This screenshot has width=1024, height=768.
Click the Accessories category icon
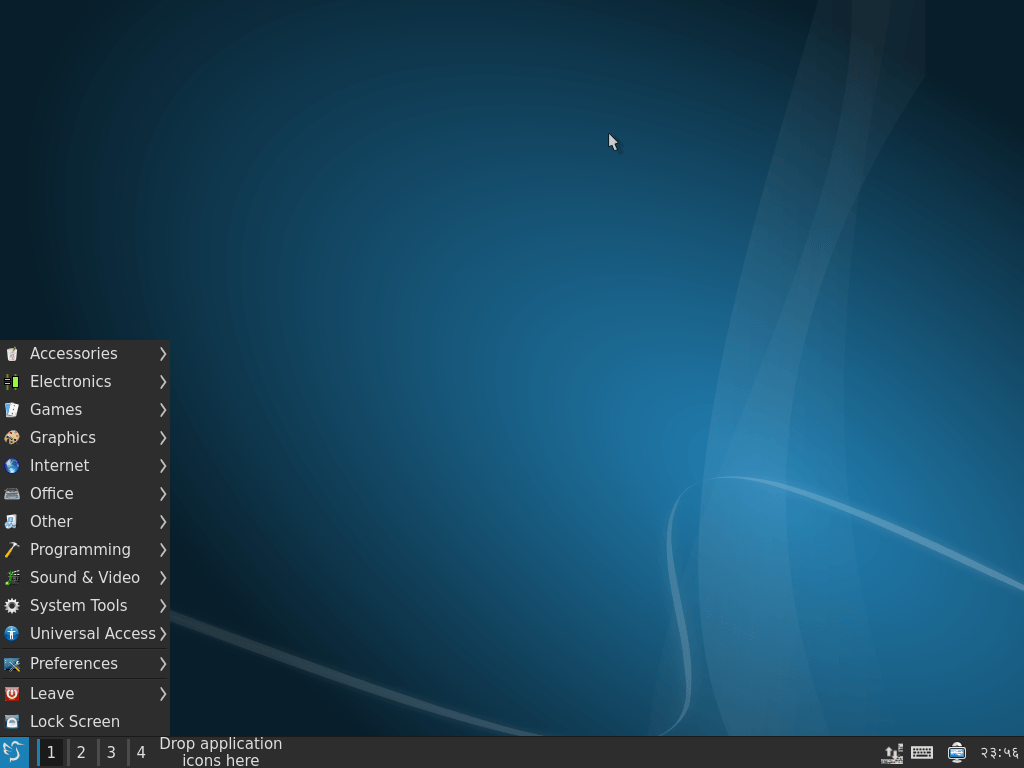(12, 354)
